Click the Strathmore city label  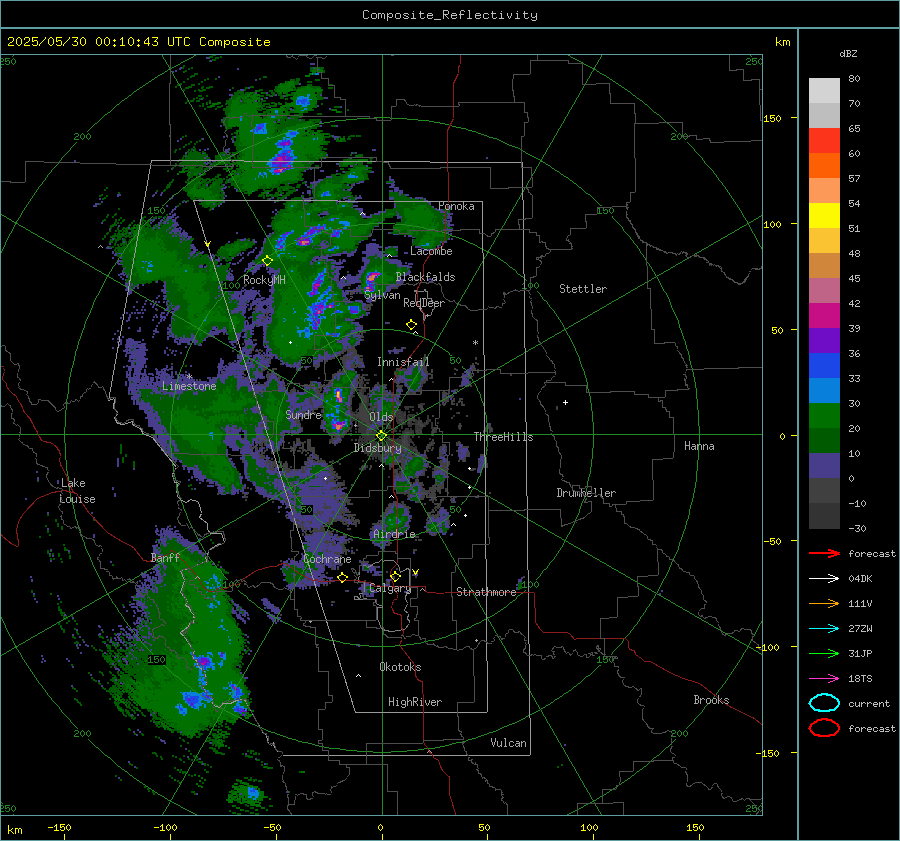486,592
